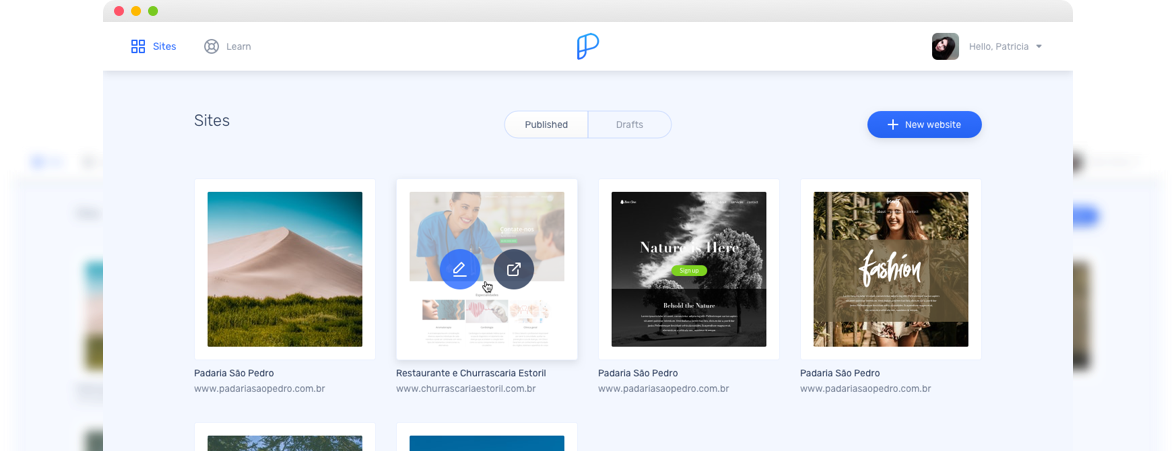Open www.churrascariaestoril.com.br link
The height and width of the screenshot is (451, 1175).
(465, 389)
